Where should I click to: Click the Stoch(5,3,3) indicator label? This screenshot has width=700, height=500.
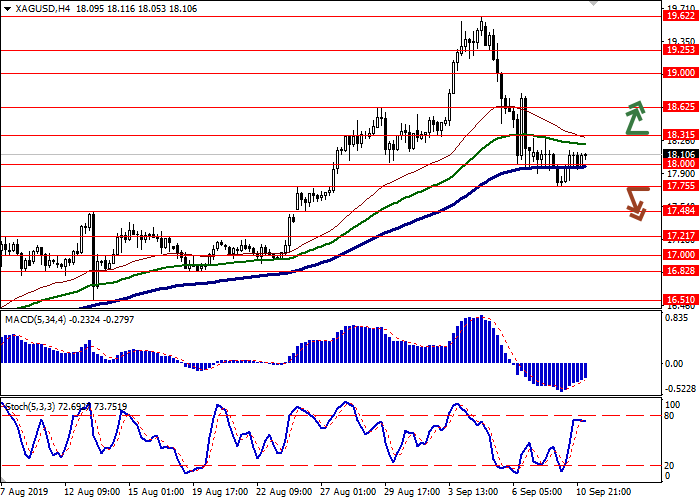[x=30, y=407]
